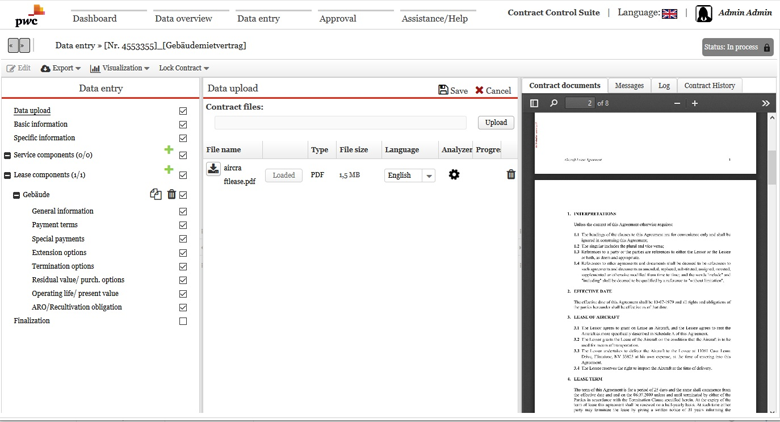Open the Special payments tree item
The height and width of the screenshot is (422, 780).
click(x=58, y=239)
